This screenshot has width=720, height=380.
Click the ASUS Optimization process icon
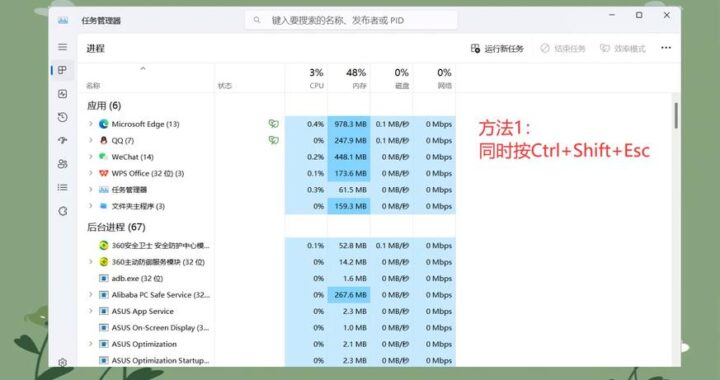click(x=104, y=344)
